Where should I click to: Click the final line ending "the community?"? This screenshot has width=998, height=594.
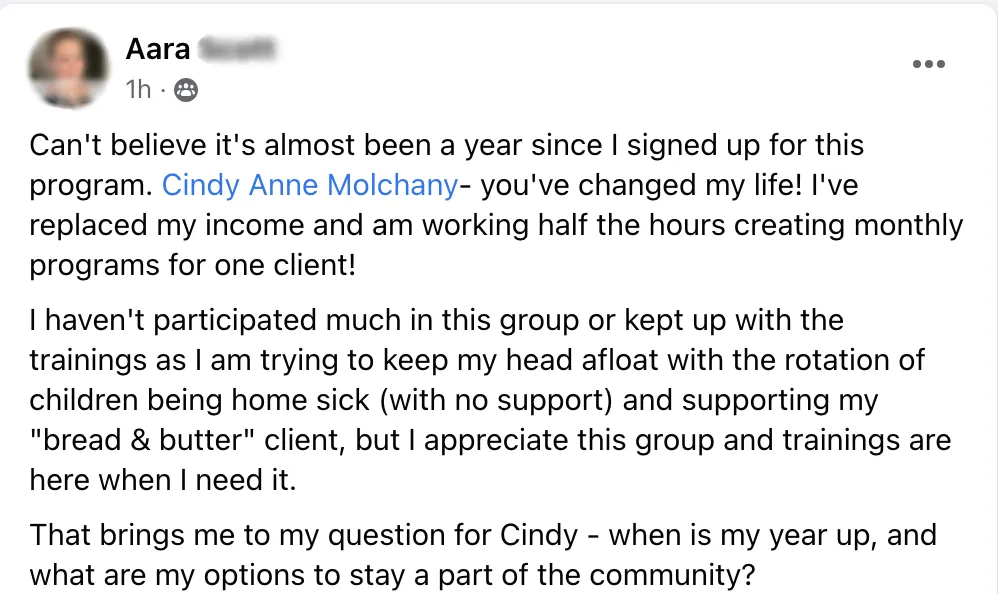(392, 575)
